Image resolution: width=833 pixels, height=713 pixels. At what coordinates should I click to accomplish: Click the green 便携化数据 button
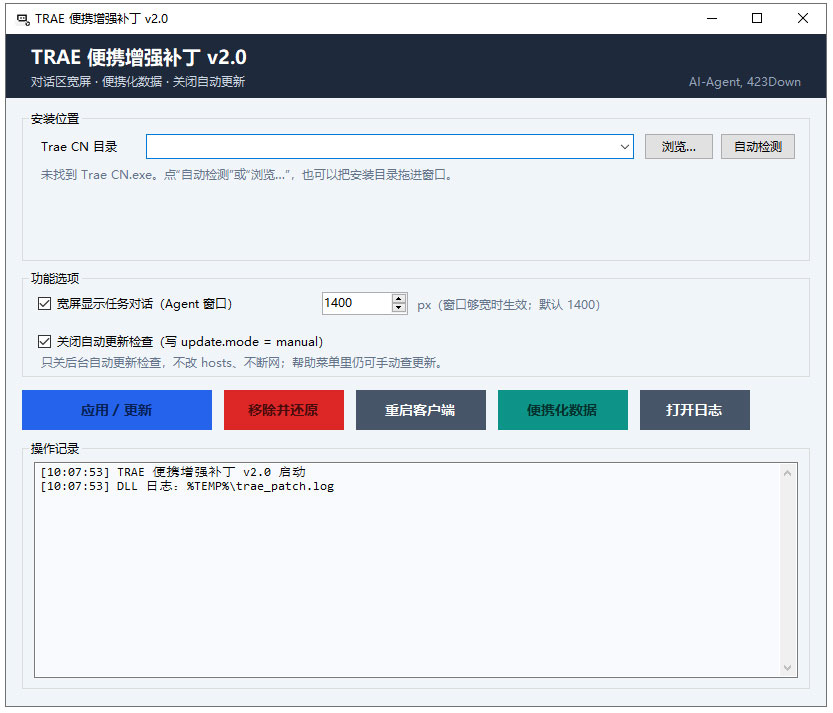563,410
